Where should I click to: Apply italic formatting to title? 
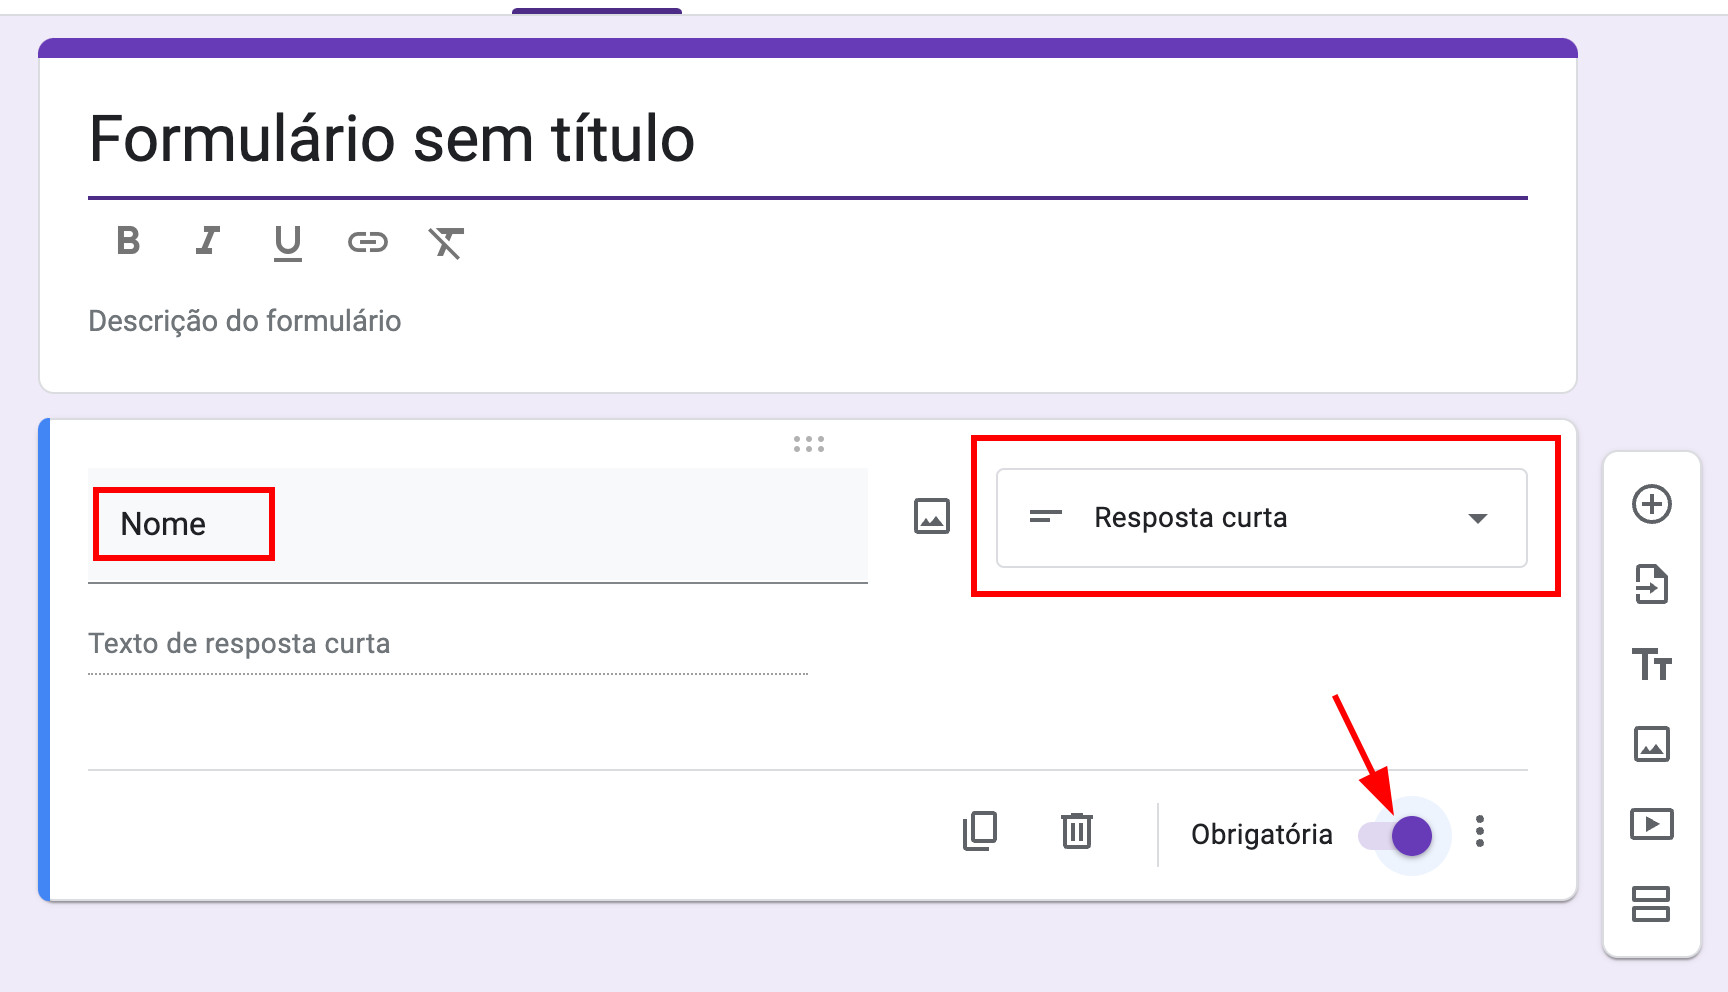(x=207, y=241)
